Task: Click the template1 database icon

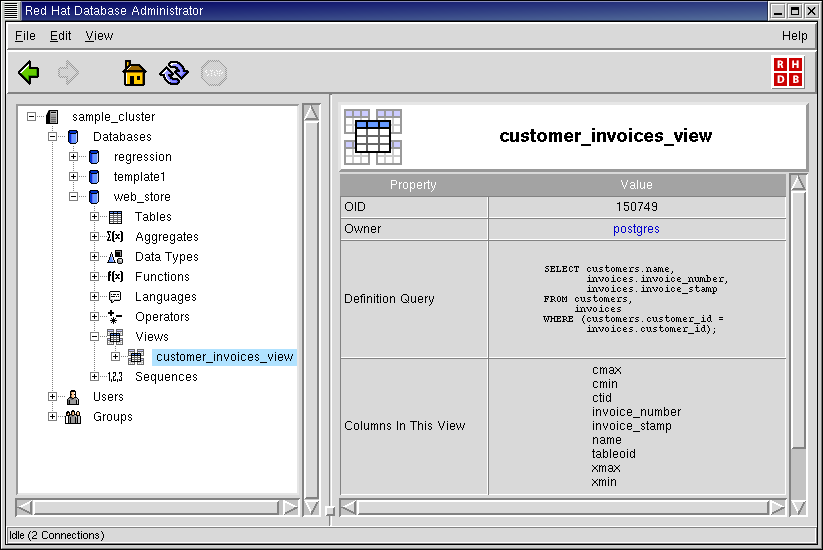Action: coord(94,177)
